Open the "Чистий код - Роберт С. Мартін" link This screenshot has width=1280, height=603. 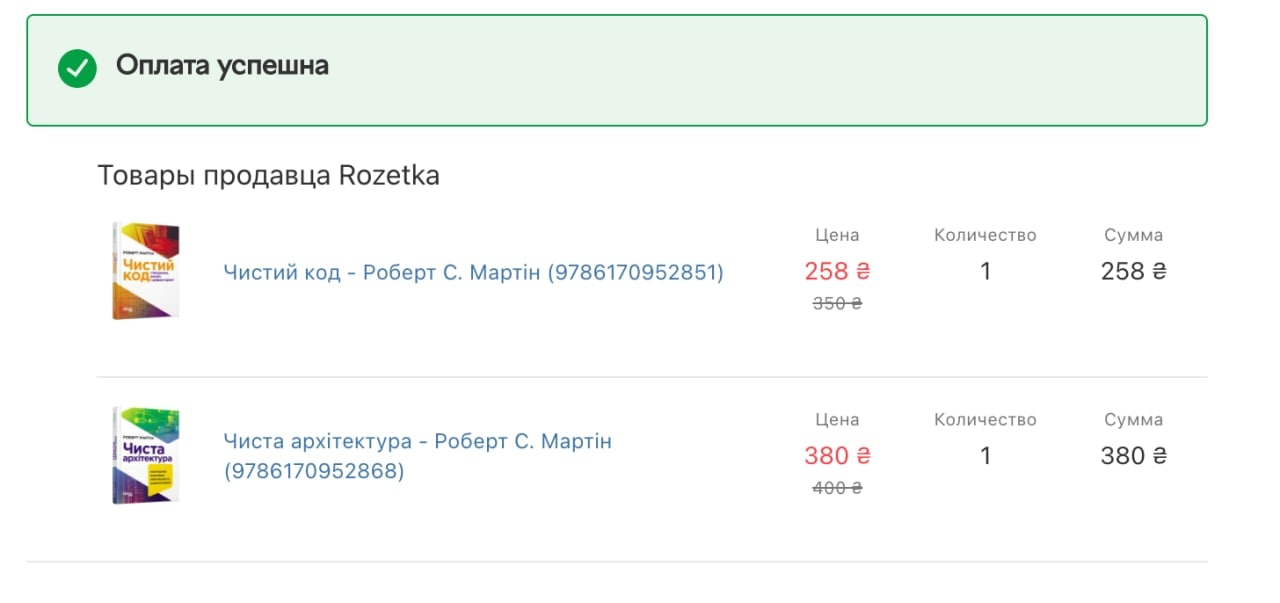tap(473, 272)
